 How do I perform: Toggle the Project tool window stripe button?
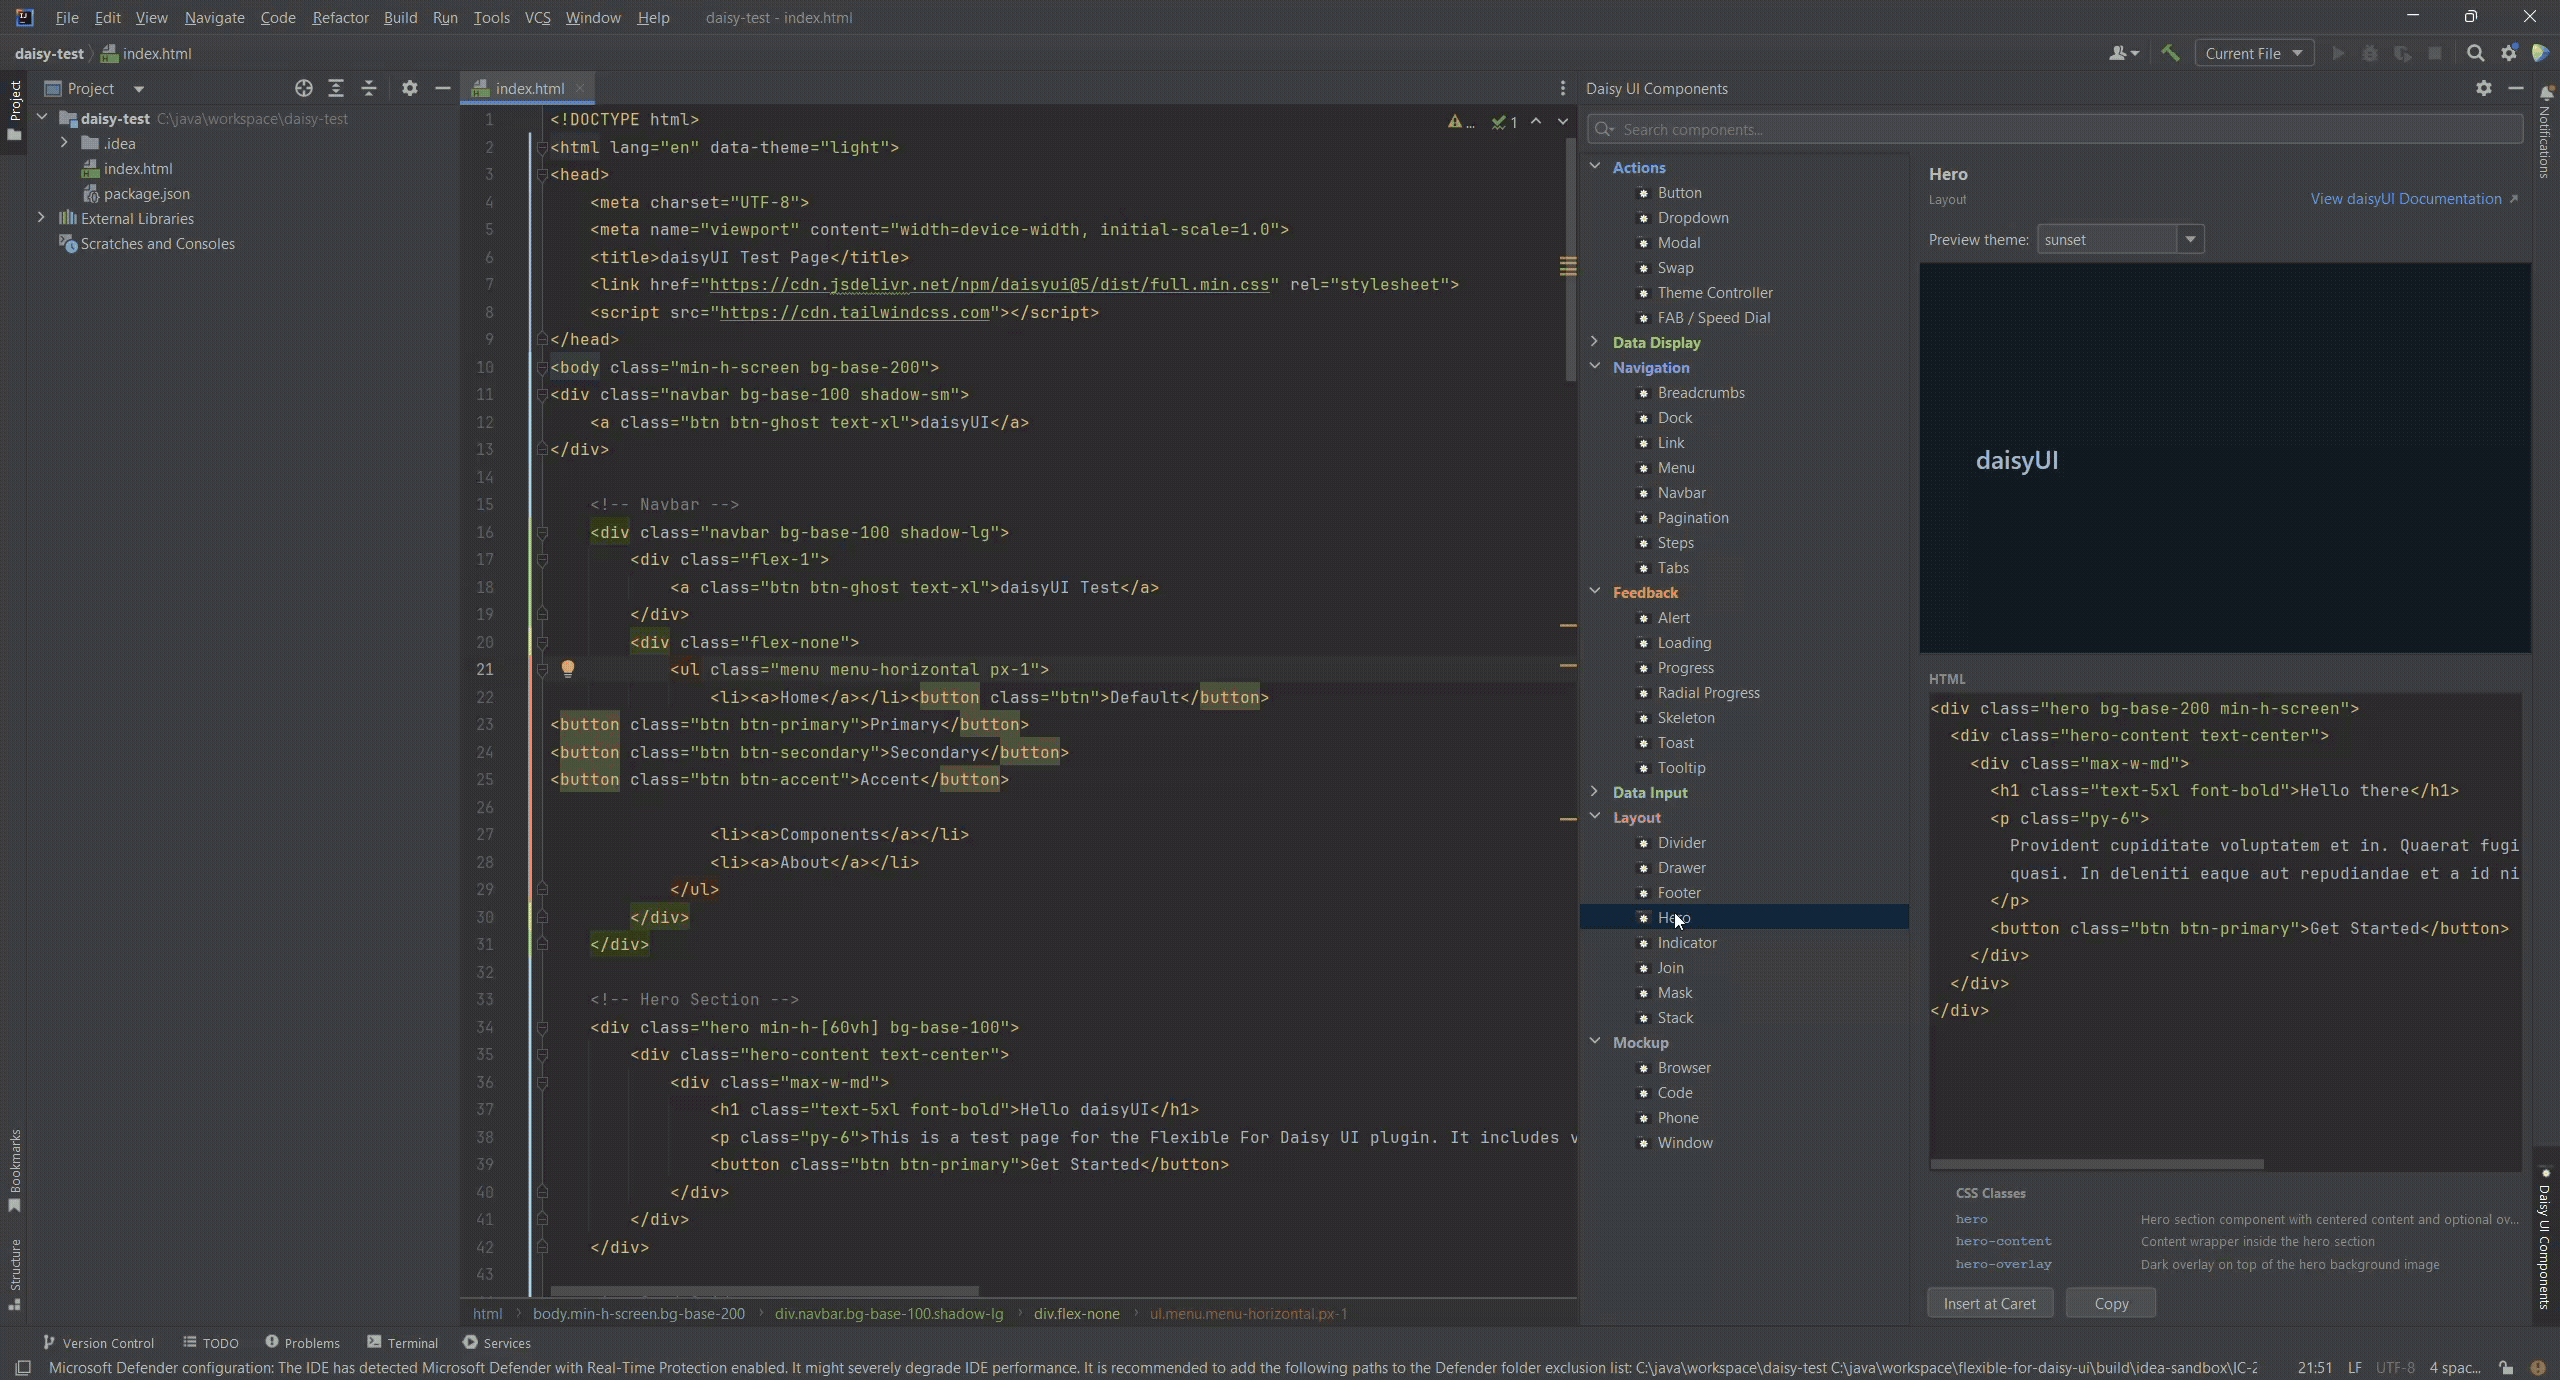point(14,110)
